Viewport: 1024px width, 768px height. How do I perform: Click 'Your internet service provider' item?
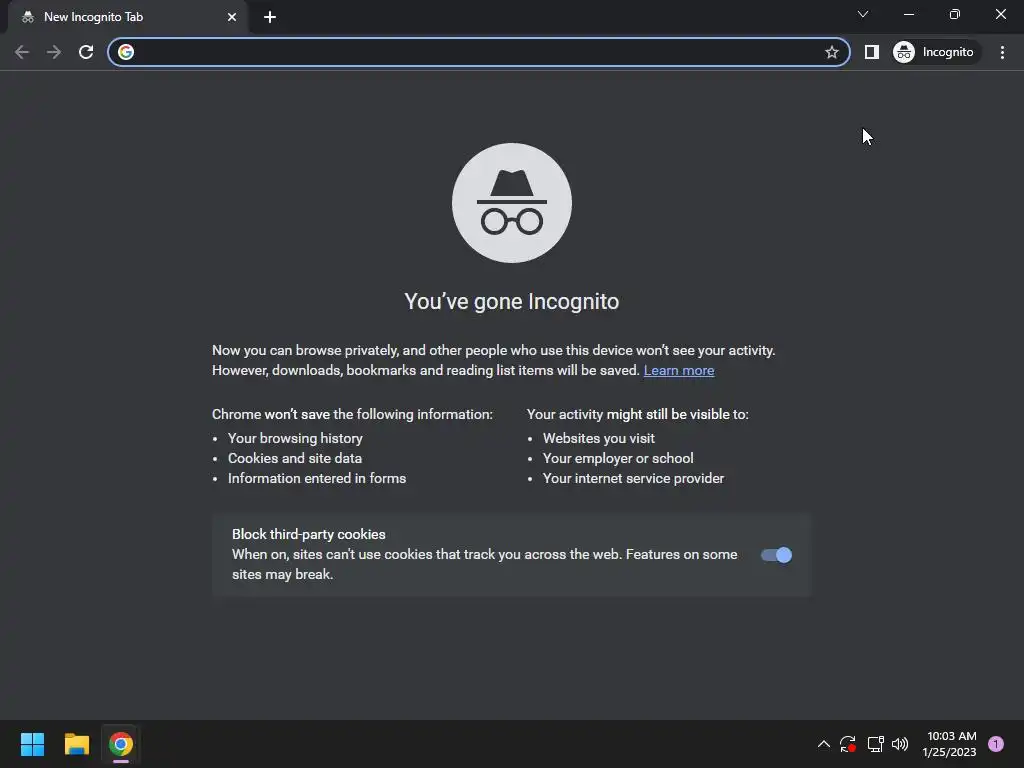tap(633, 479)
